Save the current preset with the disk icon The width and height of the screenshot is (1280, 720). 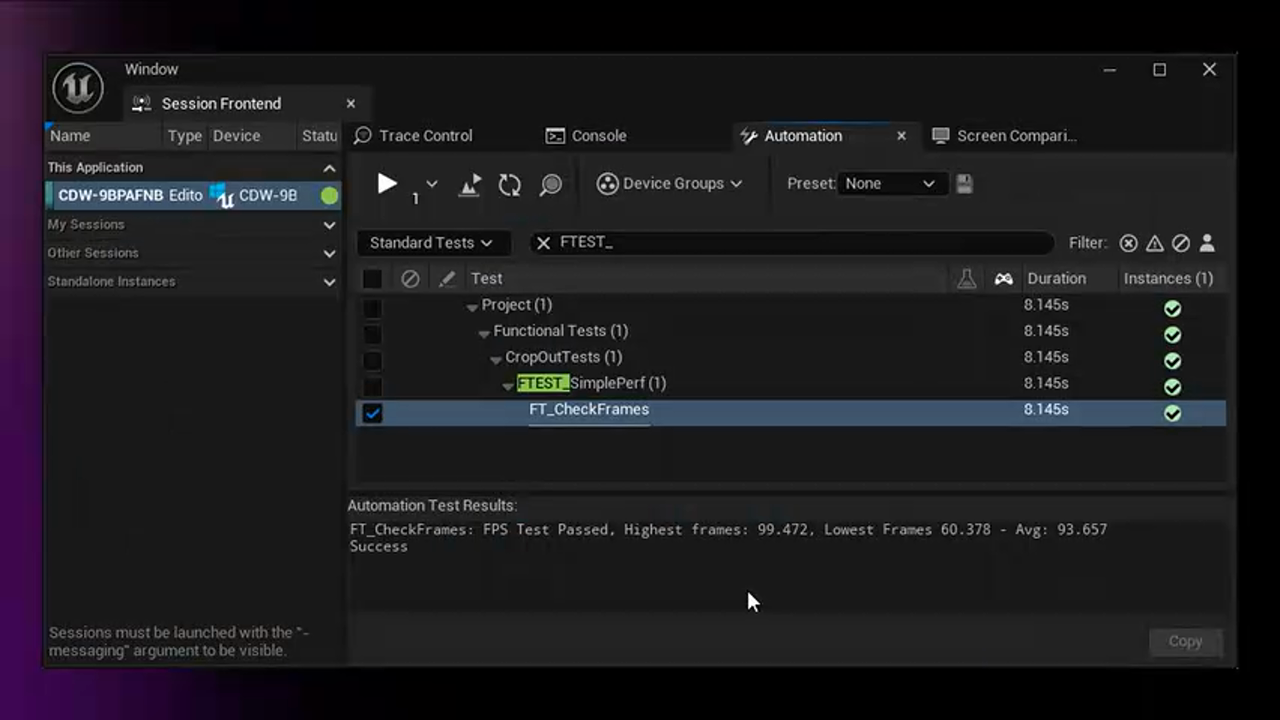pos(963,184)
